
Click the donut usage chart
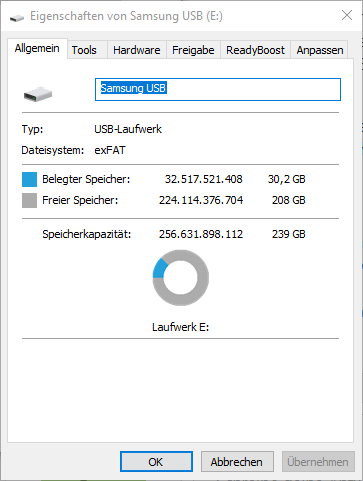point(181,278)
